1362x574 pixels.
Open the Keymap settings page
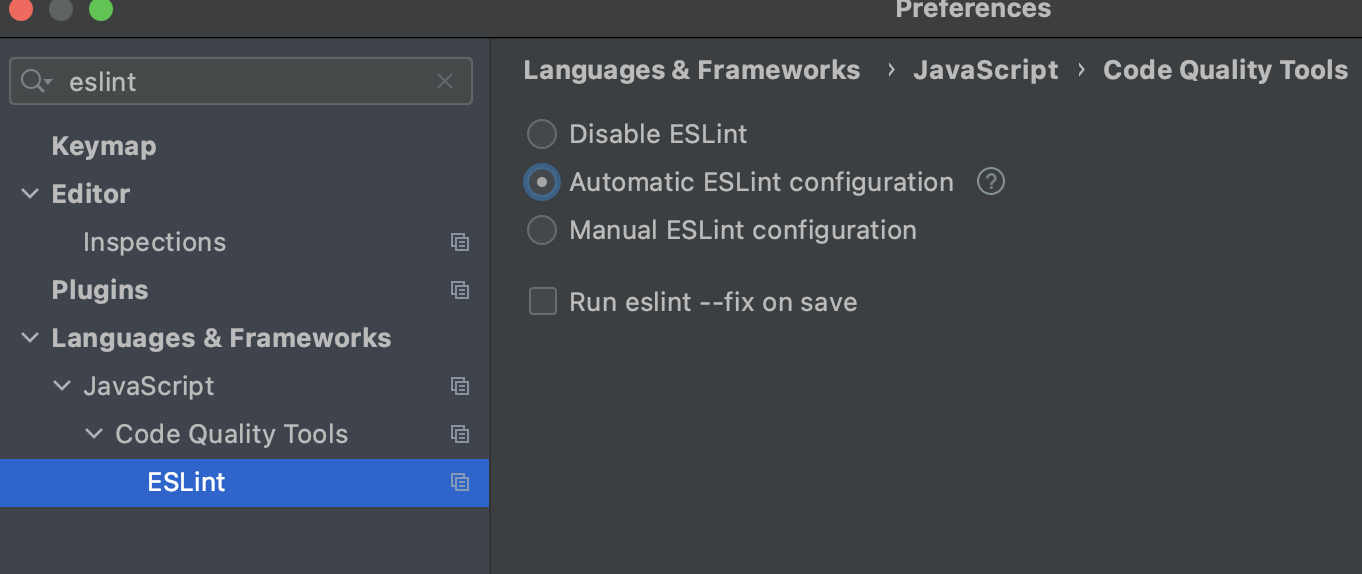tap(104, 146)
